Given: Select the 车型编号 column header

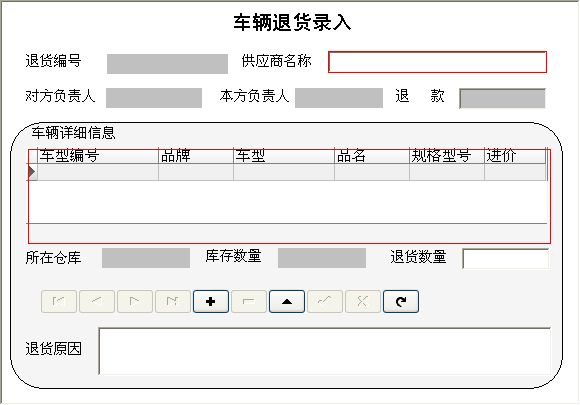Looking at the screenshot, I should point(98,156).
